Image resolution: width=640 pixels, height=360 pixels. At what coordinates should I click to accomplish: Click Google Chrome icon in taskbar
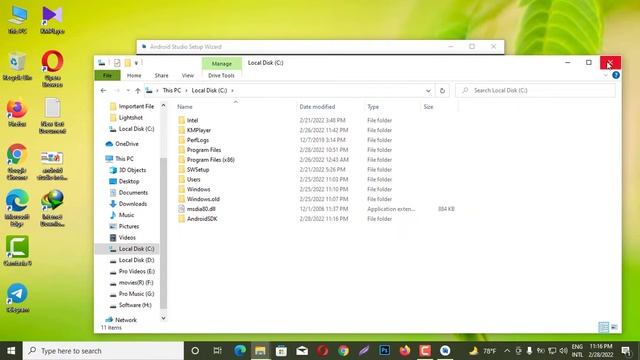pyautogui.click(x=343, y=351)
